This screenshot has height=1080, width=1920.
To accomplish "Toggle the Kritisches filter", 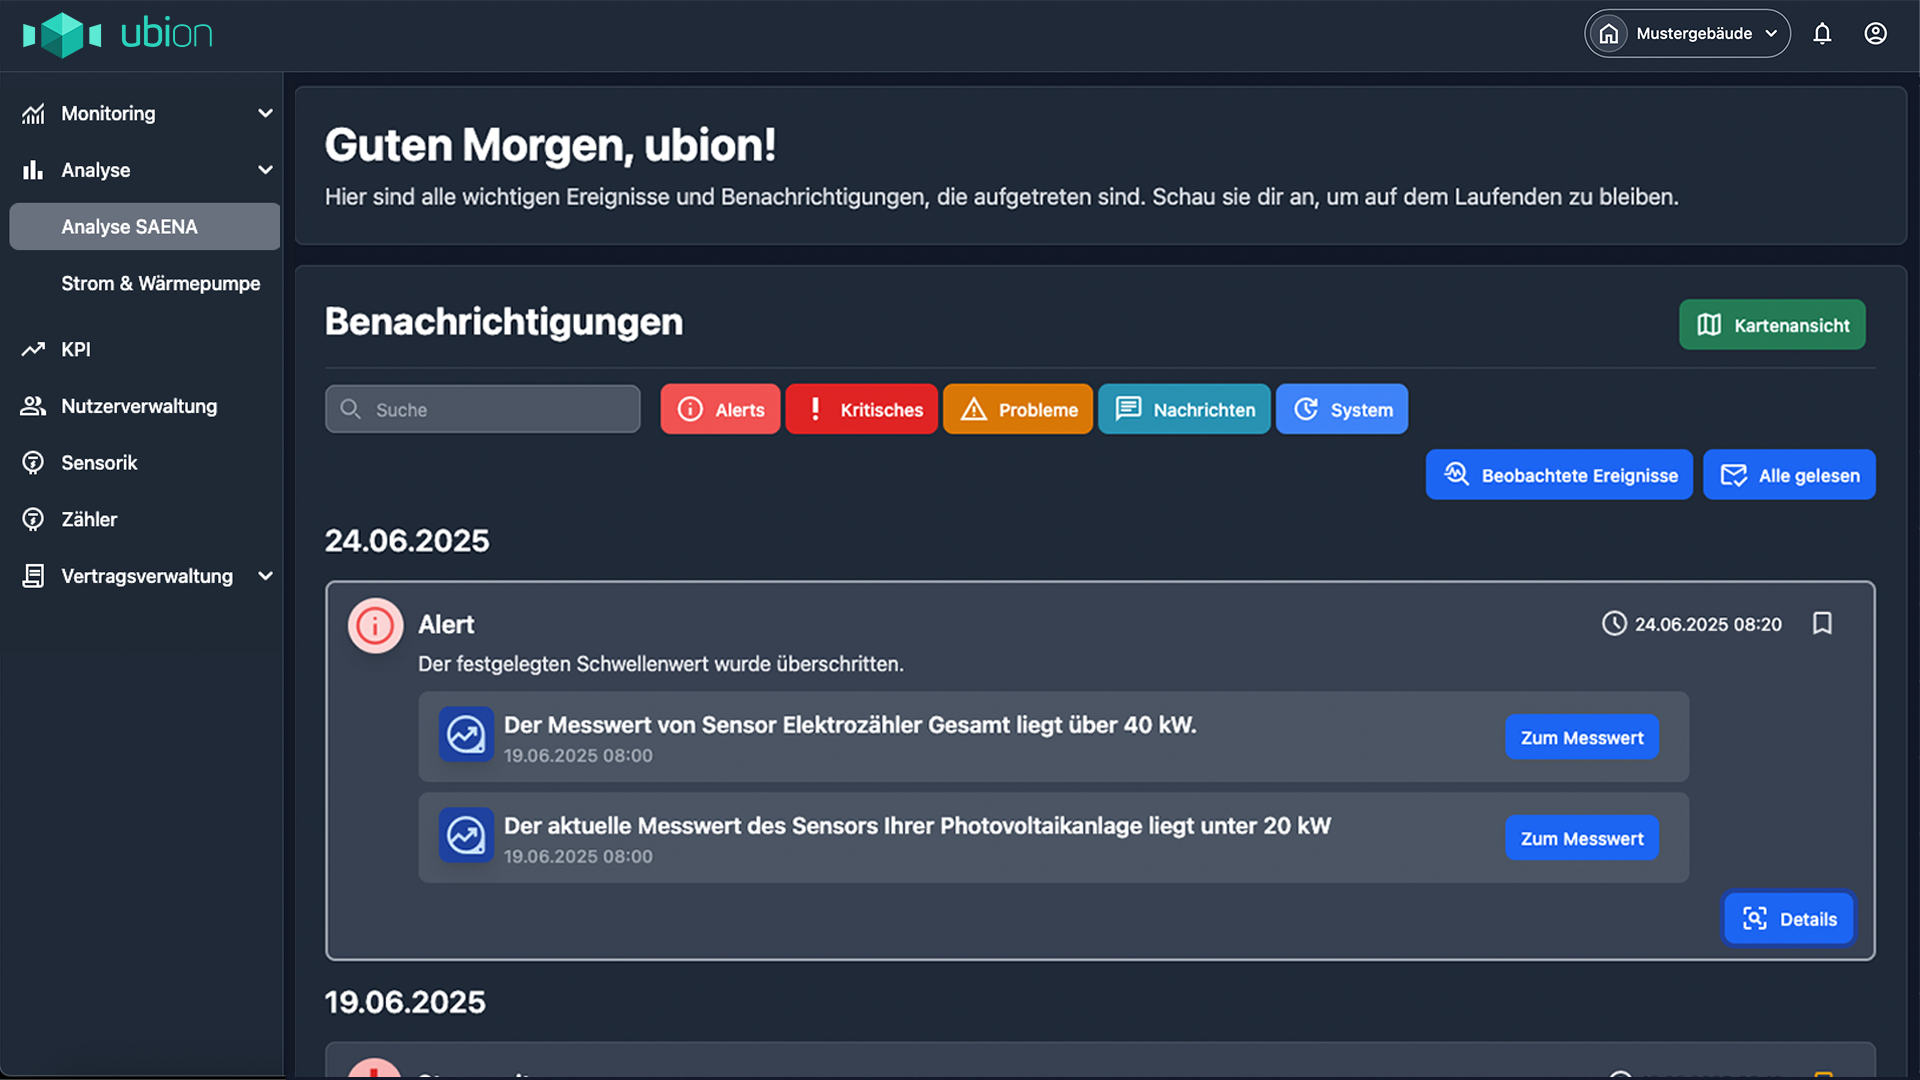I will (861, 410).
